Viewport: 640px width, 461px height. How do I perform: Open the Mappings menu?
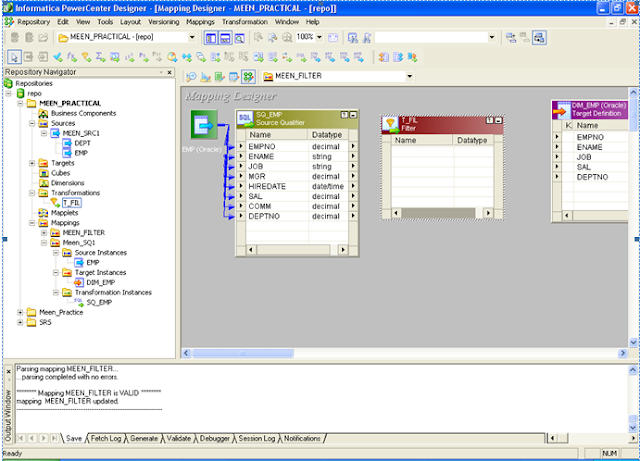tap(200, 22)
